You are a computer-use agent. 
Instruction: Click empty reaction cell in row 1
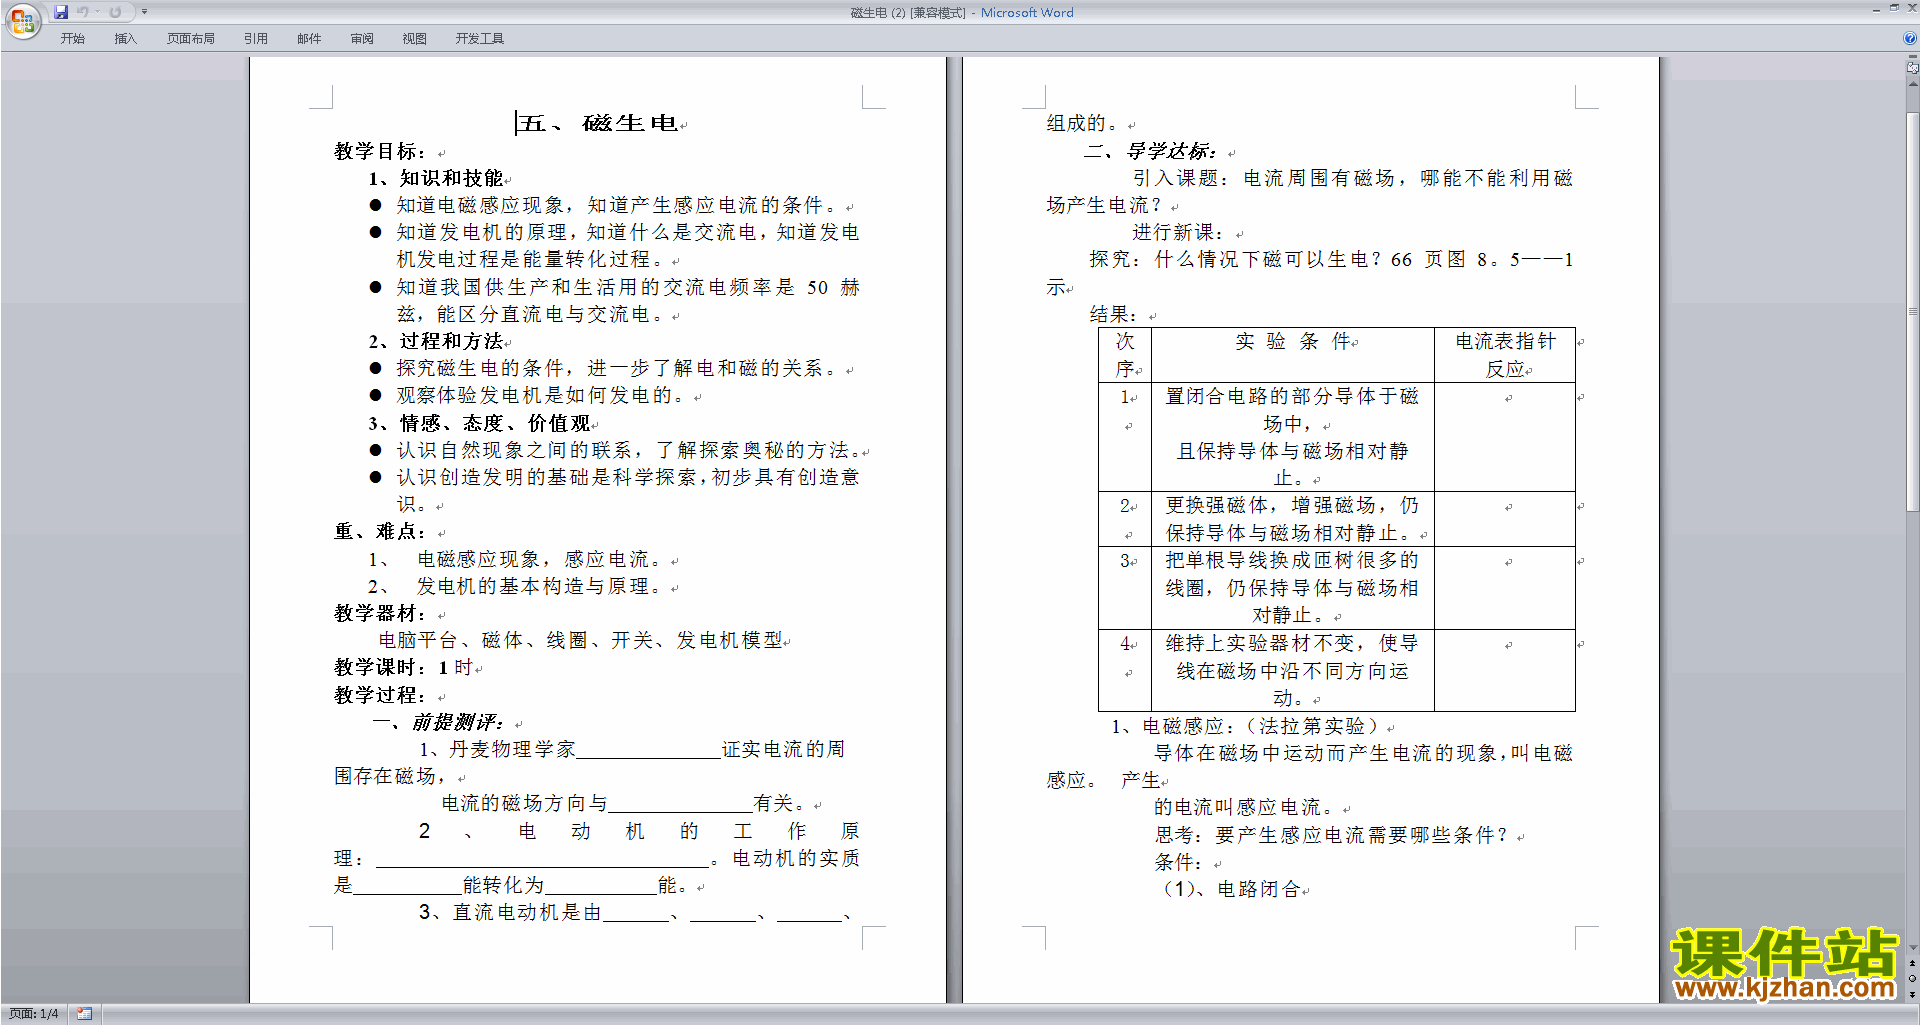[x=1505, y=437]
